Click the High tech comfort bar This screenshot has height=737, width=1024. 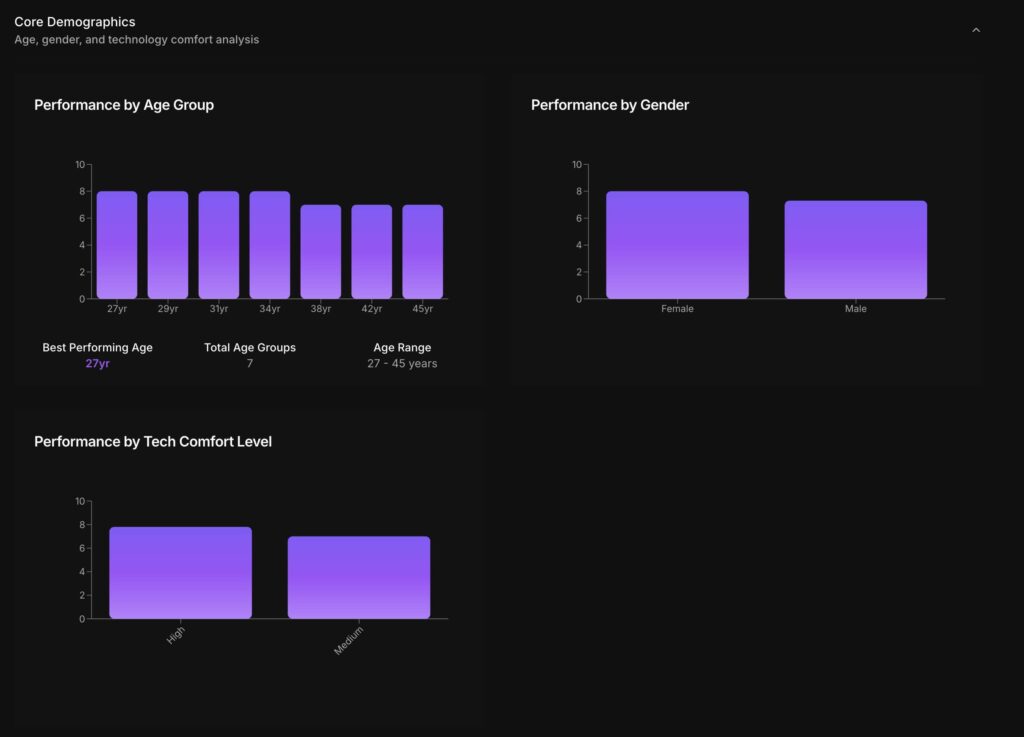(180, 573)
